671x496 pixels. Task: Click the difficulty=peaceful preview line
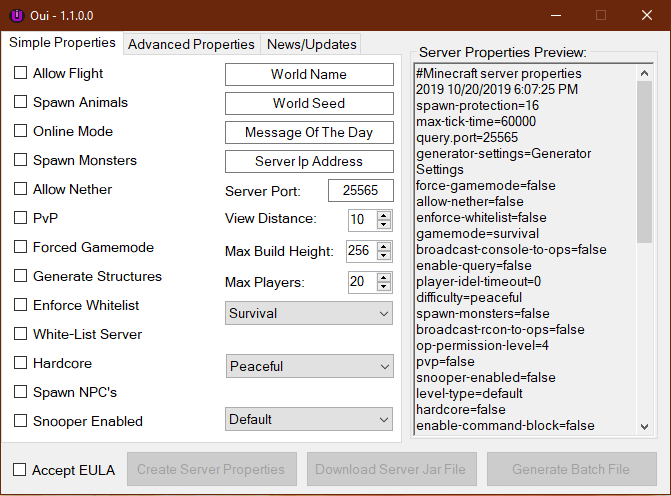pyautogui.click(x=469, y=297)
